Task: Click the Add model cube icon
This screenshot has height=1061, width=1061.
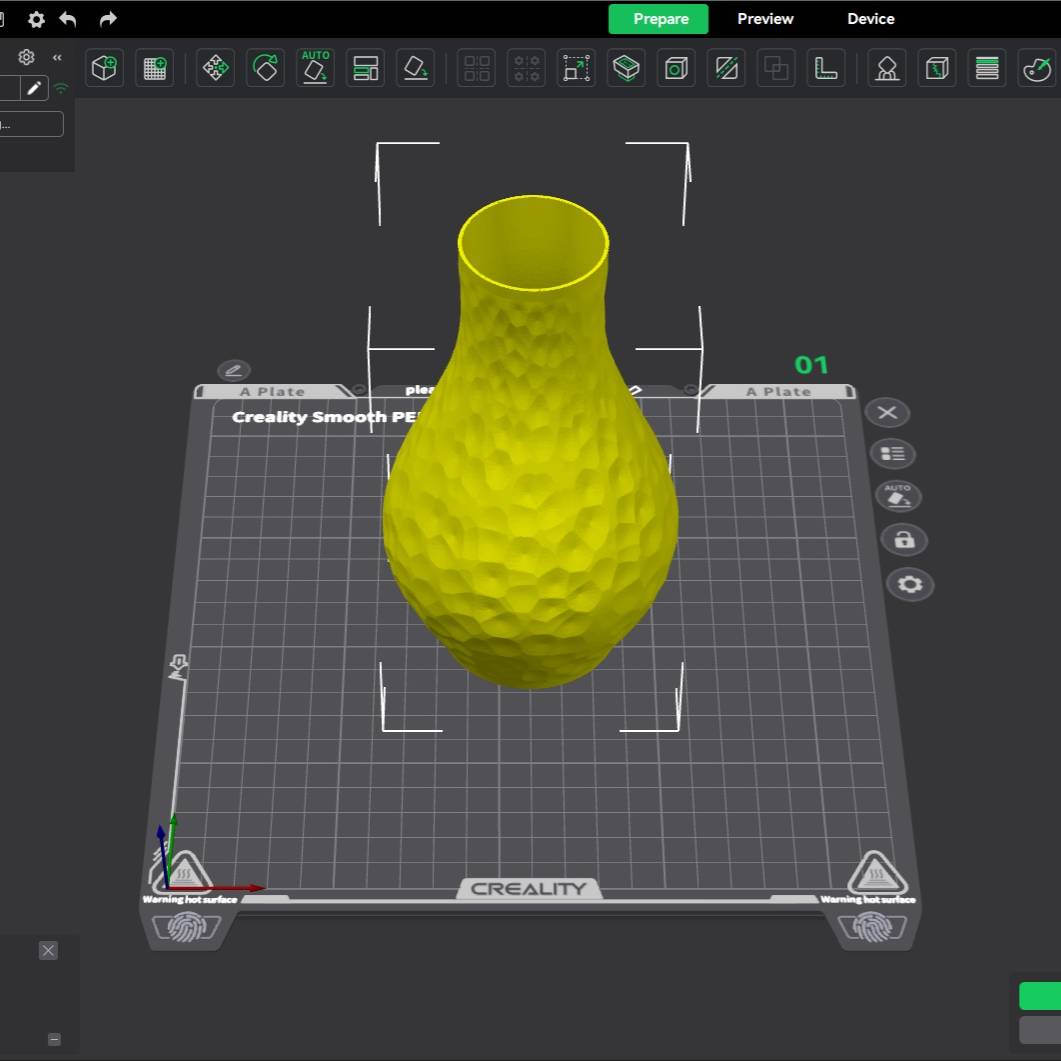Action: coord(104,68)
